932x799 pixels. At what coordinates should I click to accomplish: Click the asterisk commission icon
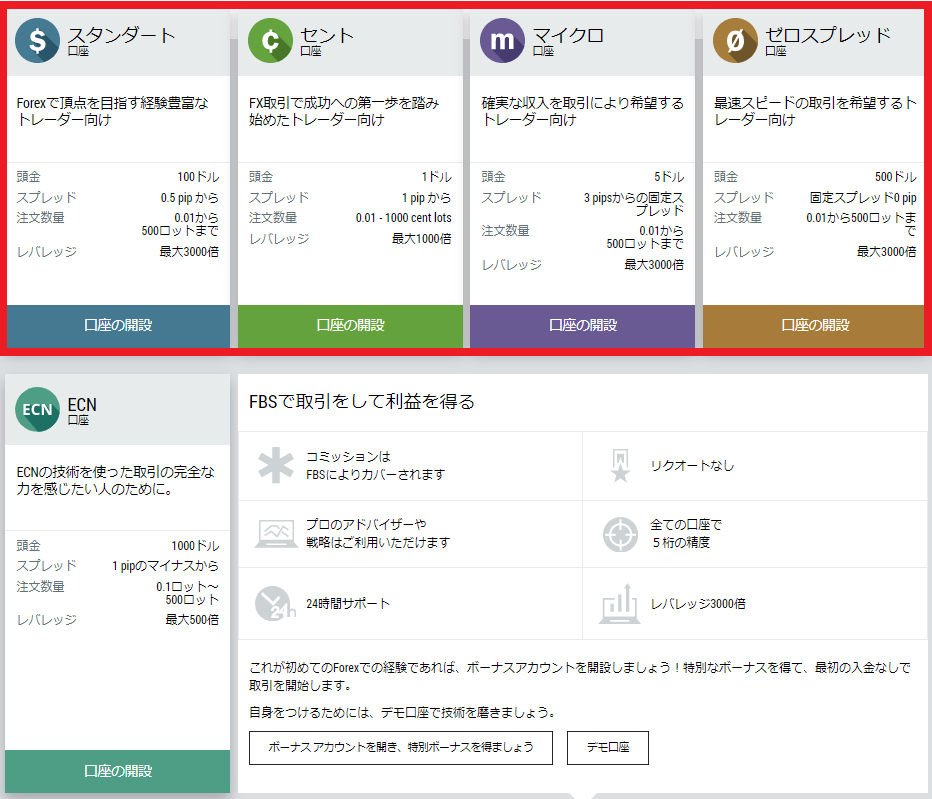click(276, 465)
